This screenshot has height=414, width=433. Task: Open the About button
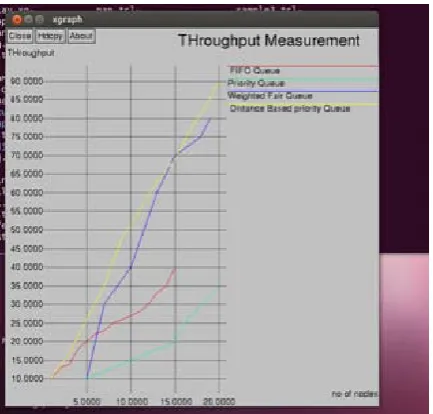point(81,36)
